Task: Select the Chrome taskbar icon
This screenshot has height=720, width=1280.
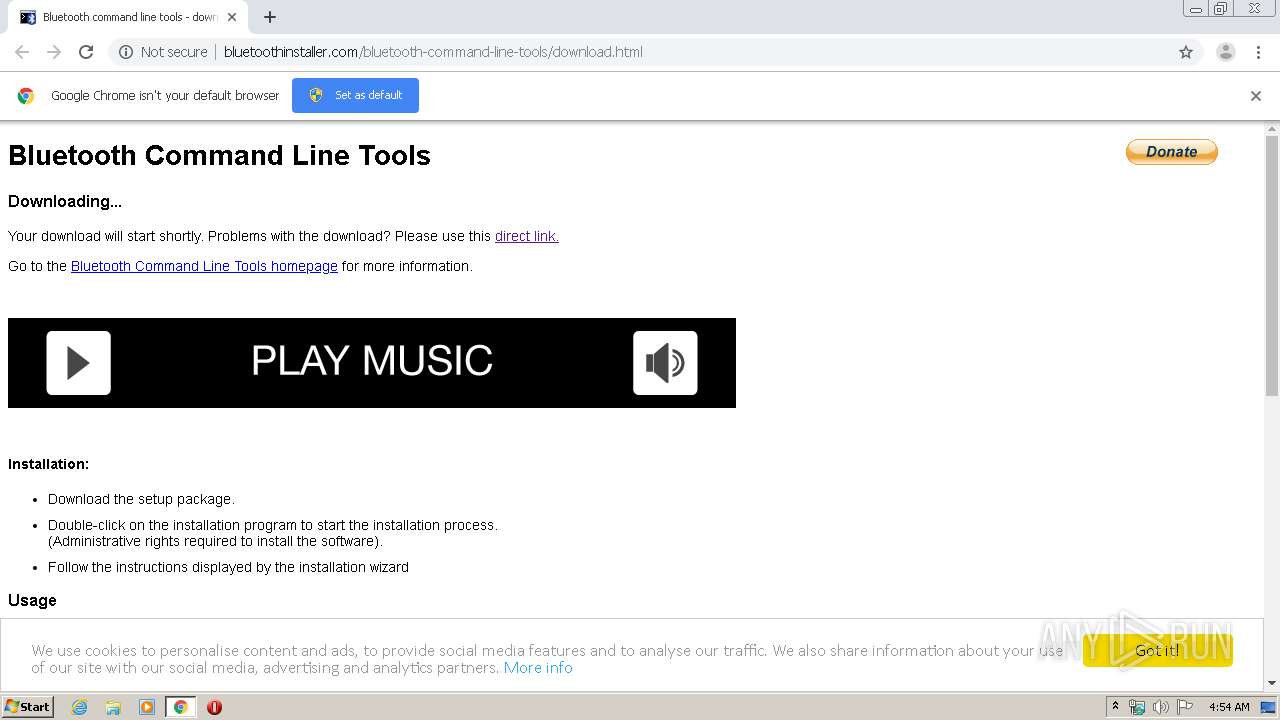Action: click(180, 707)
